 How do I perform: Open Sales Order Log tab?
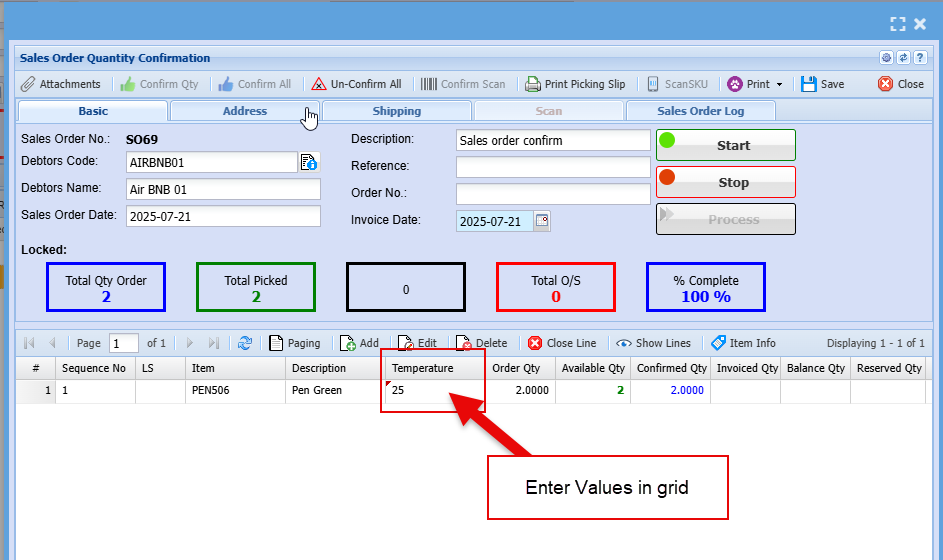tap(701, 111)
